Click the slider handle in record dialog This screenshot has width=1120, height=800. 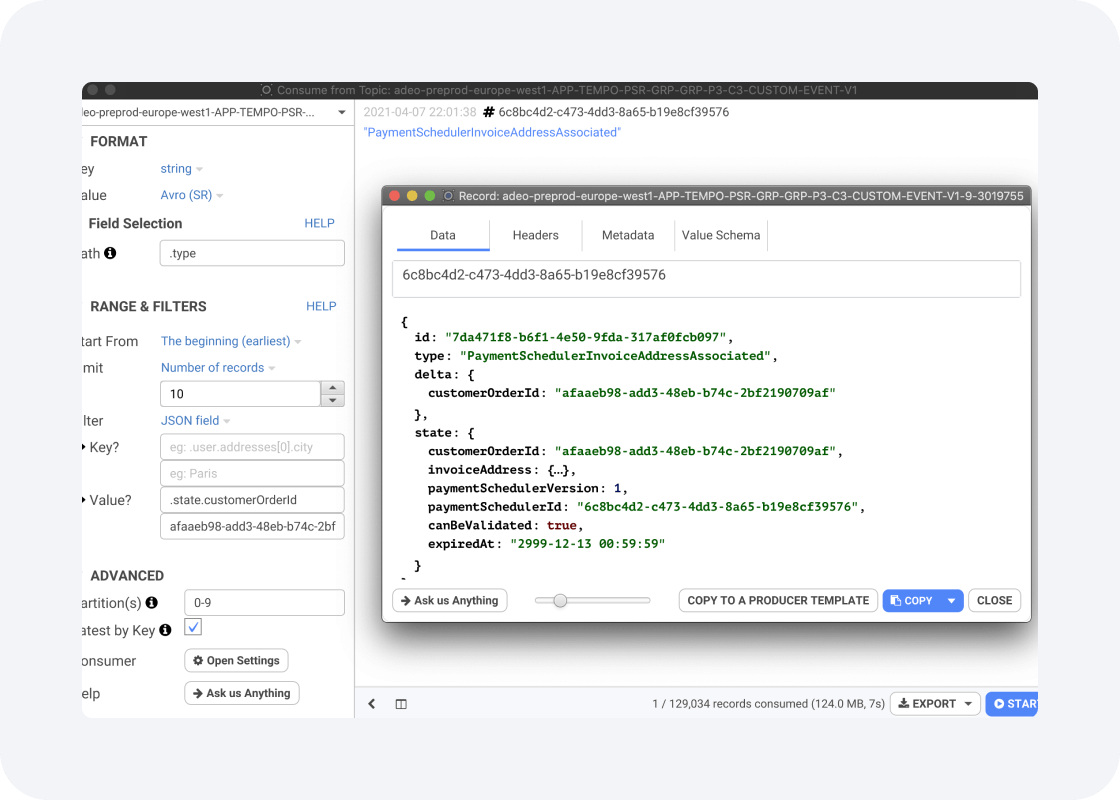click(x=560, y=601)
